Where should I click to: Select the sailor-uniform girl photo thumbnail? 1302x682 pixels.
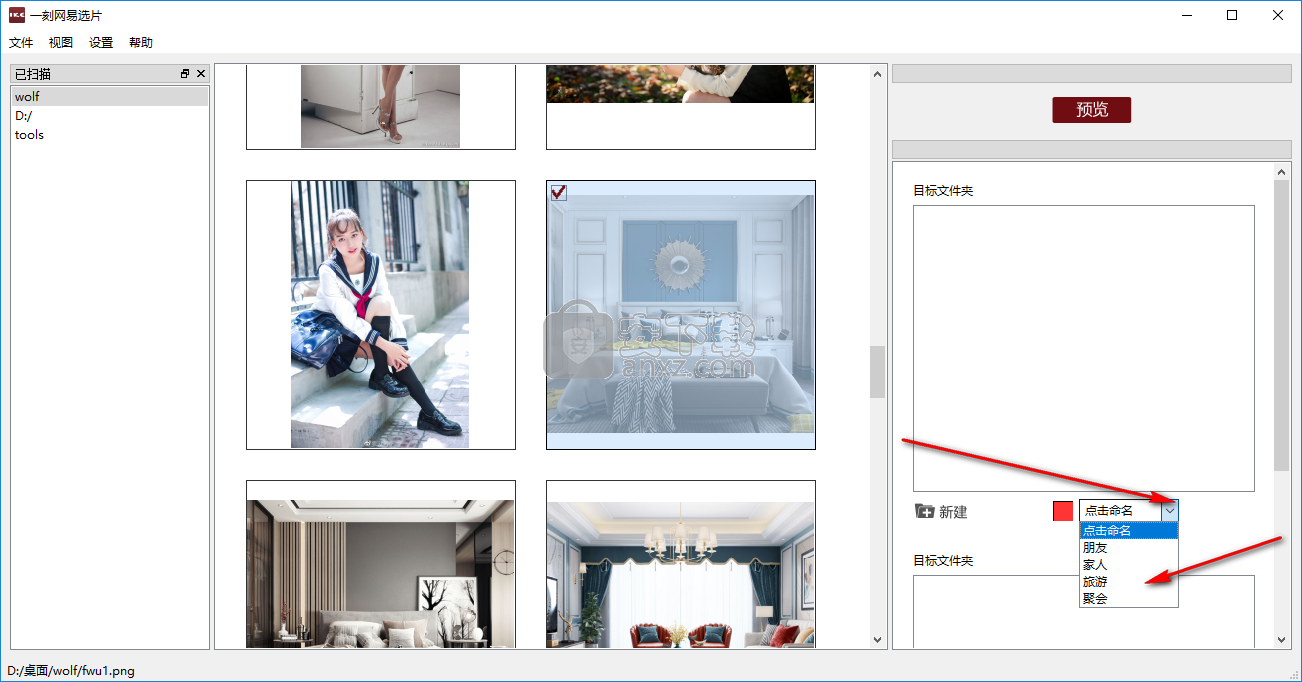[381, 315]
